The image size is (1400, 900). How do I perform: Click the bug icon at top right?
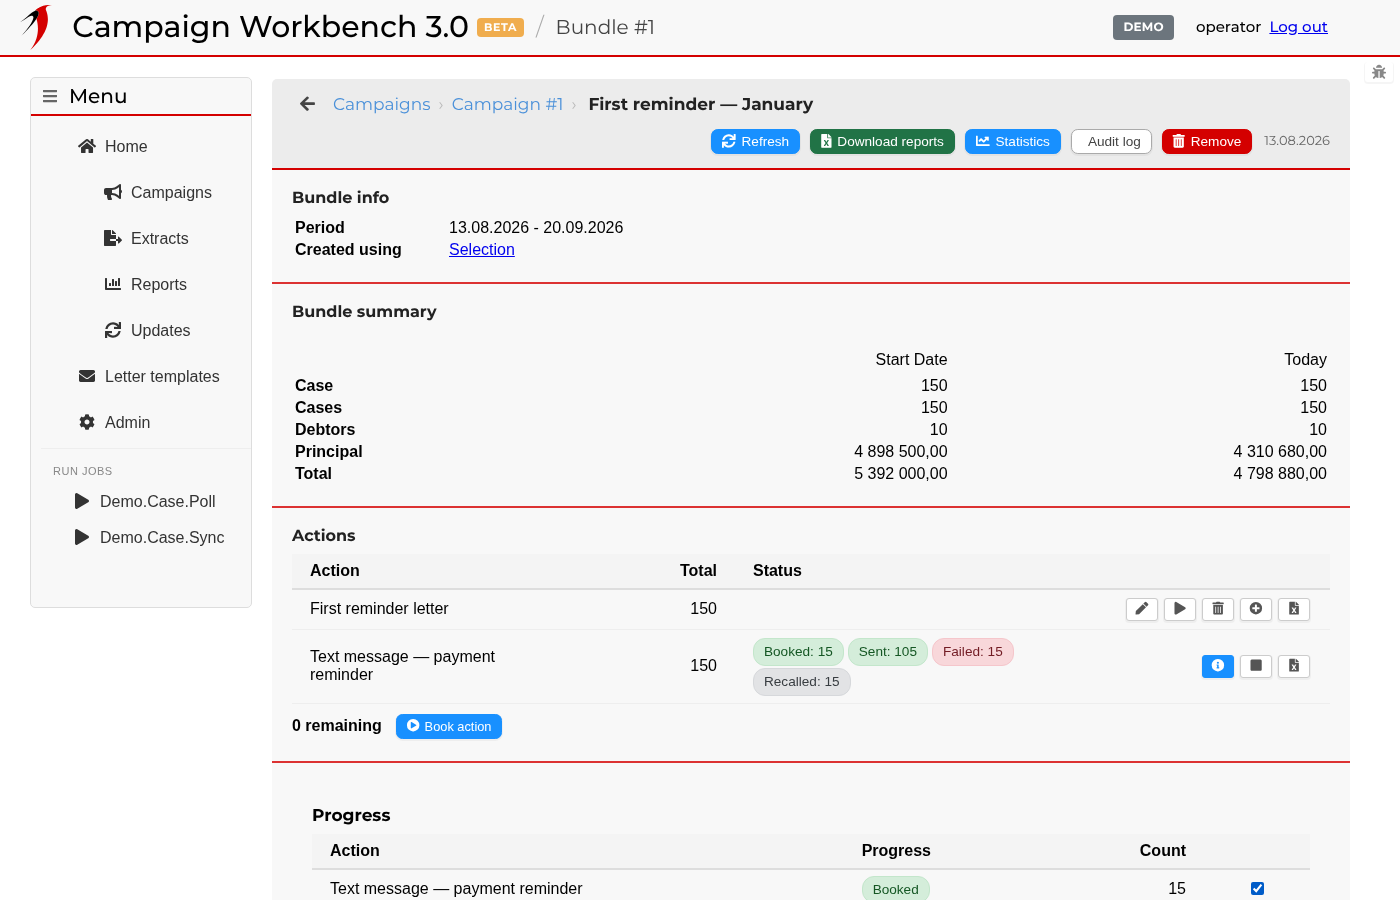click(1379, 72)
